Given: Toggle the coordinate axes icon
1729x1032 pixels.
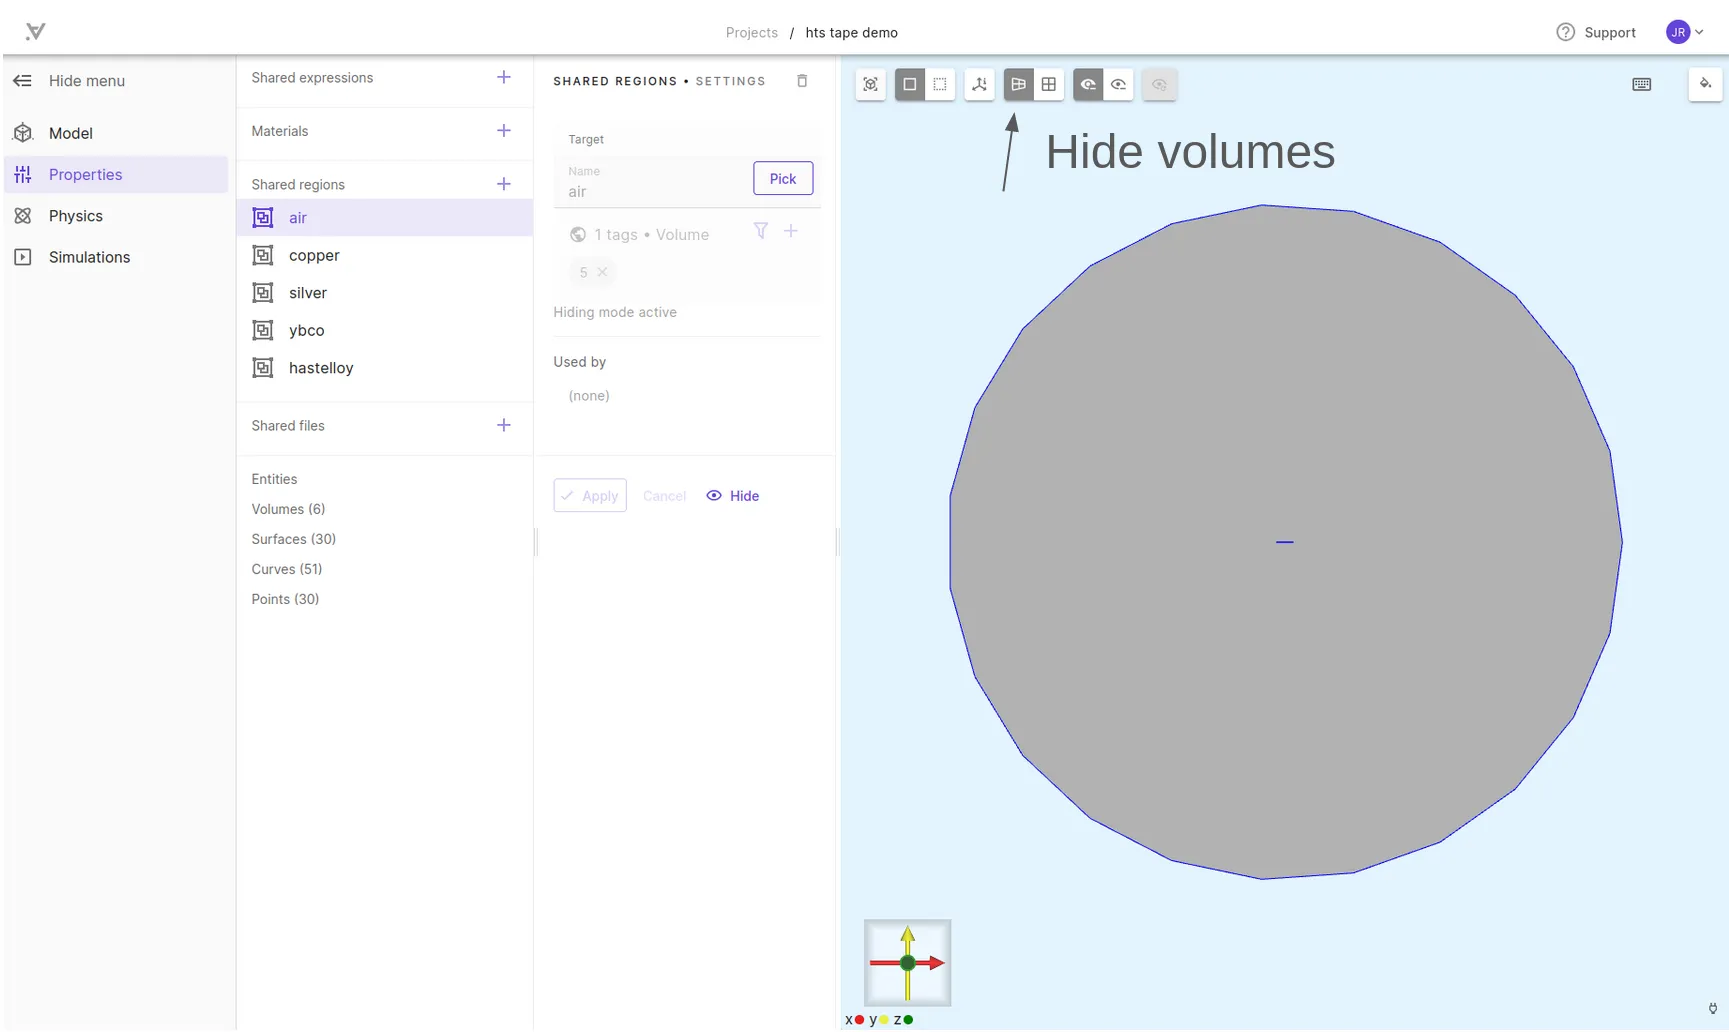Looking at the screenshot, I should pyautogui.click(x=980, y=85).
